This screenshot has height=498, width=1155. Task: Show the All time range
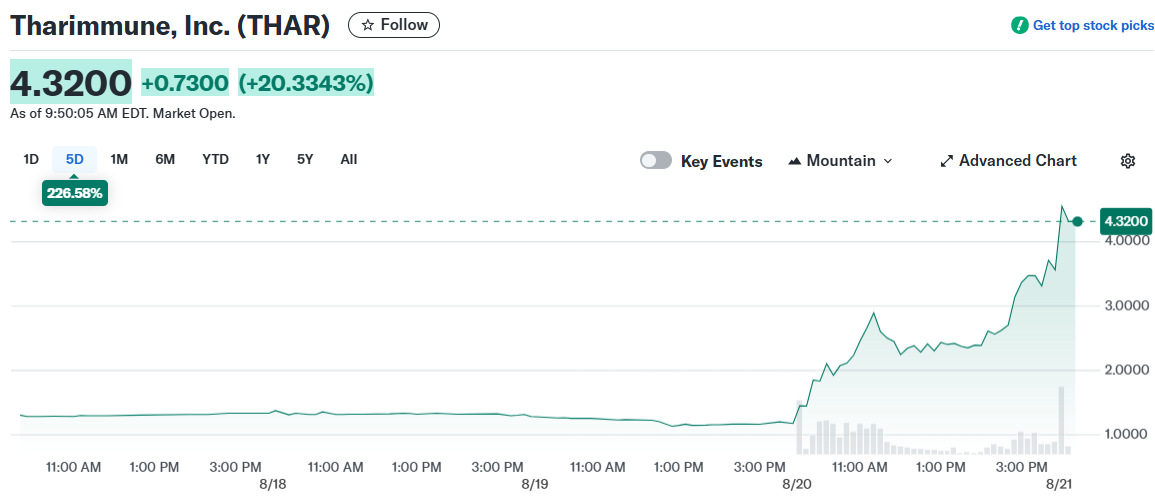(x=349, y=159)
